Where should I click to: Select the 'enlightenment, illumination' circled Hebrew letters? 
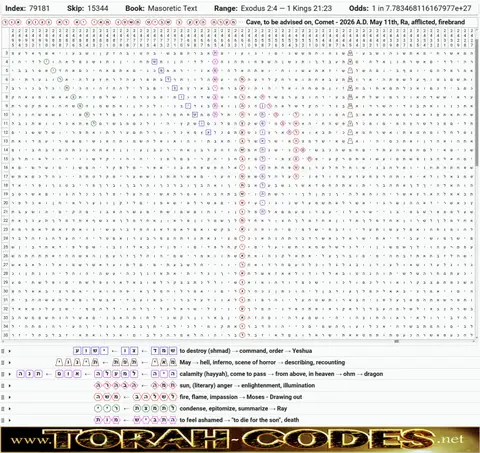116,385
